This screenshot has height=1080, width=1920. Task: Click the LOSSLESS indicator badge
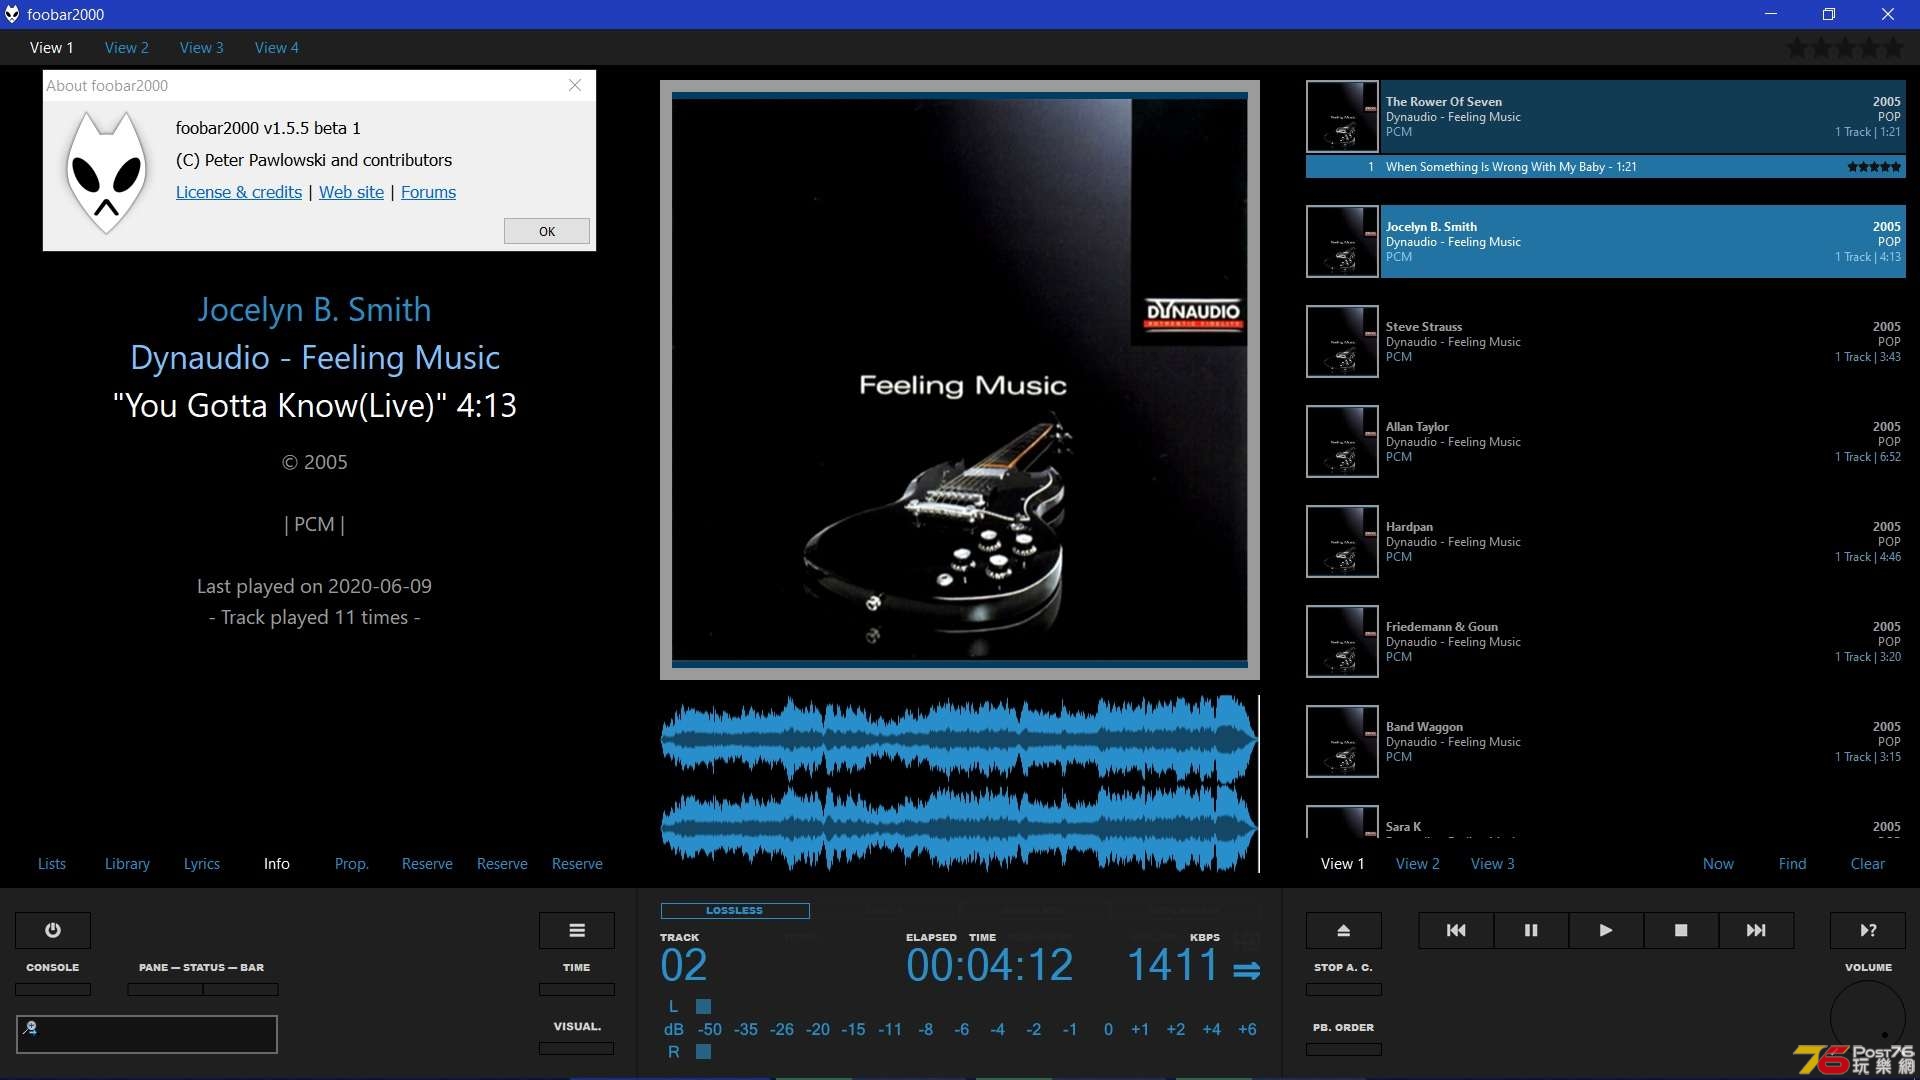tap(735, 910)
